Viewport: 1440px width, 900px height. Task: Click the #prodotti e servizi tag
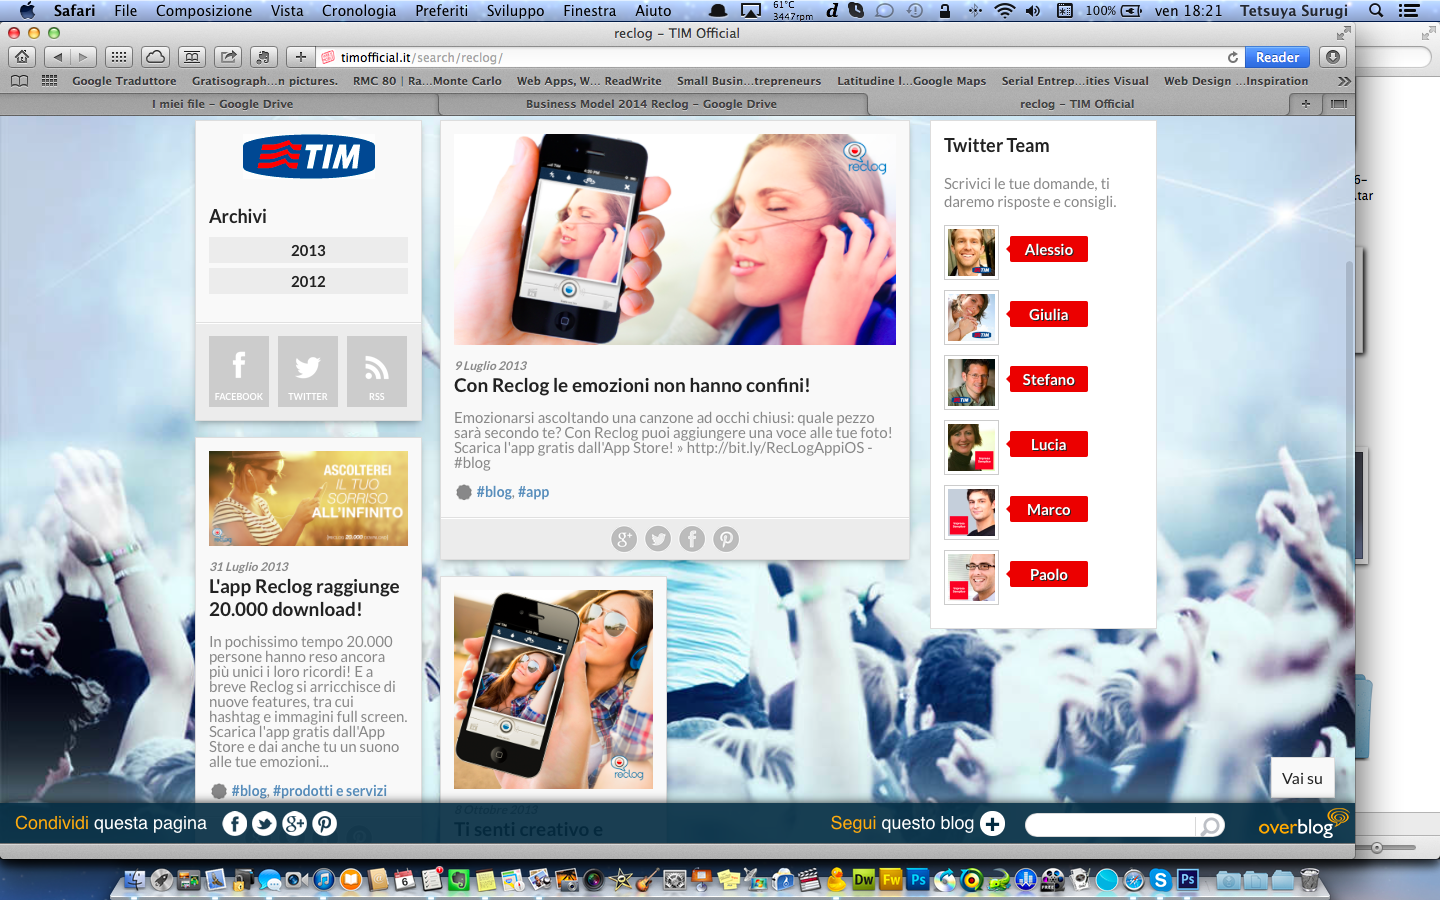pyautogui.click(x=330, y=791)
